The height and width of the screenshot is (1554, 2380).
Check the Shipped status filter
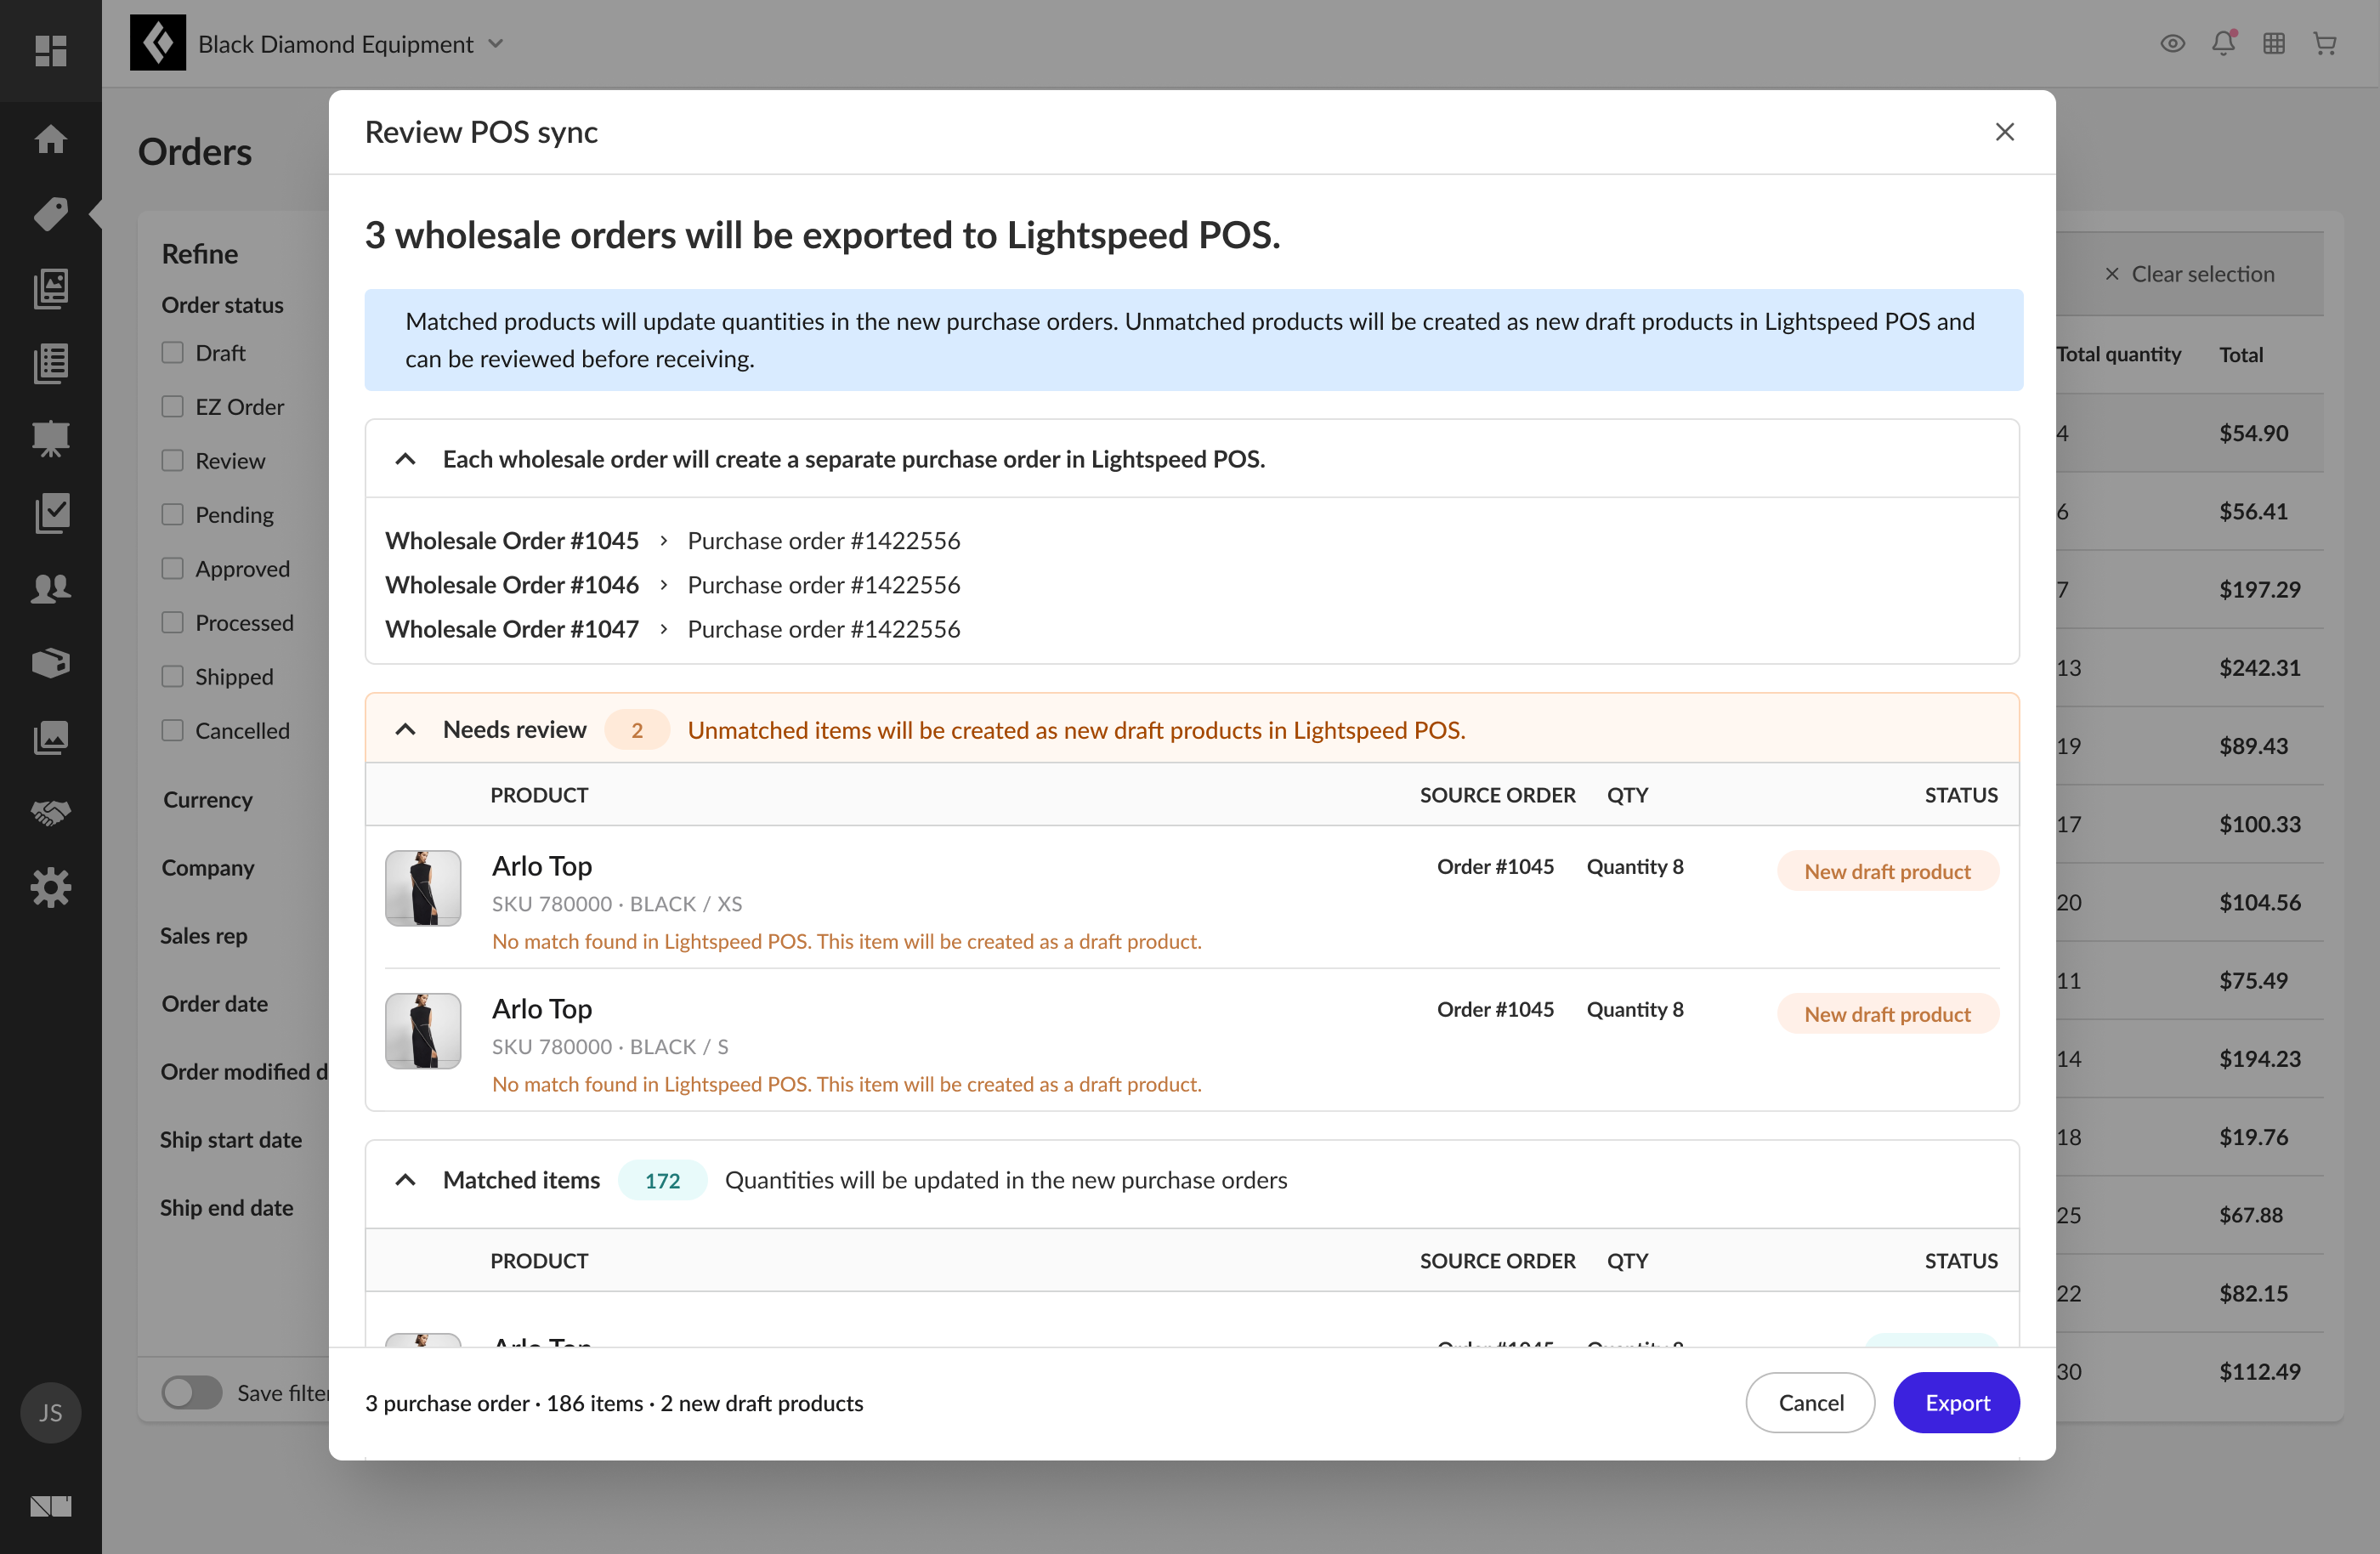(172, 676)
